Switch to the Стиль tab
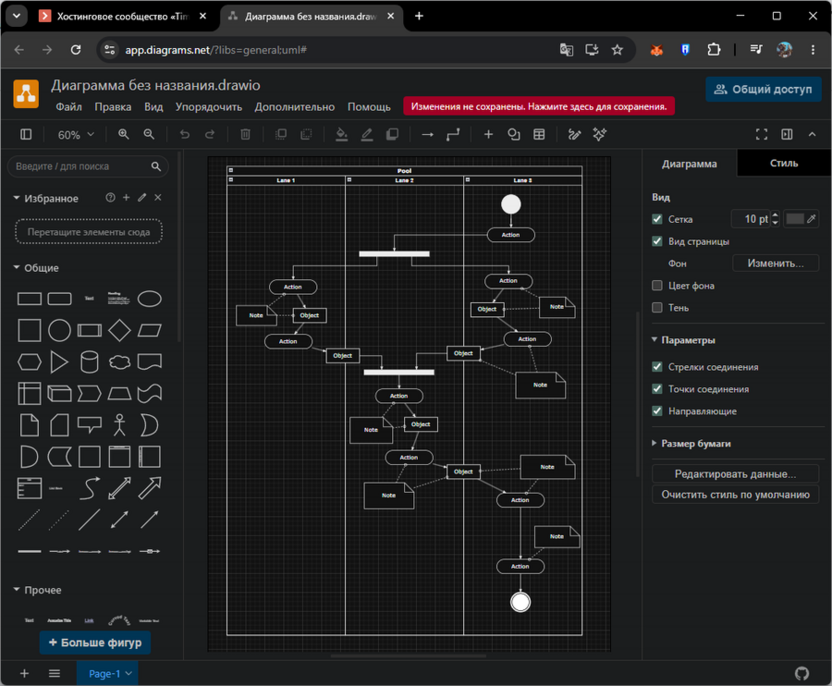The width and height of the screenshot is (832, 686). 784,163
